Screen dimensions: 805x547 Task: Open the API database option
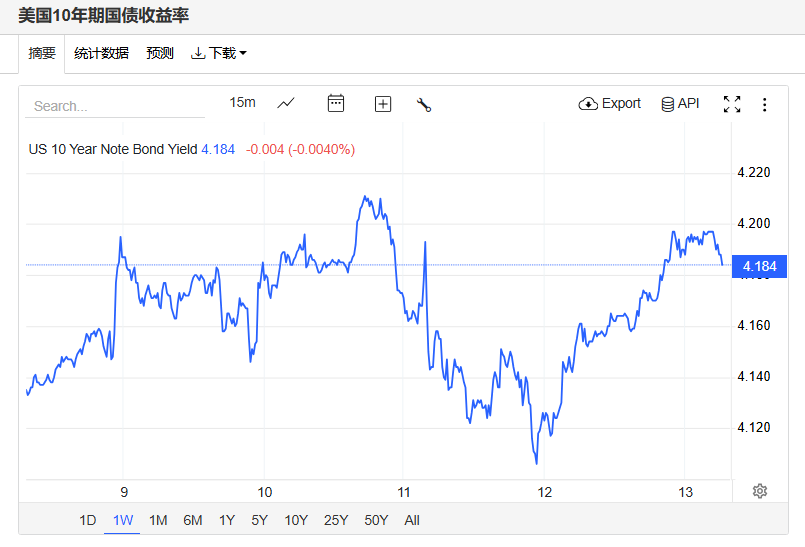680,104
